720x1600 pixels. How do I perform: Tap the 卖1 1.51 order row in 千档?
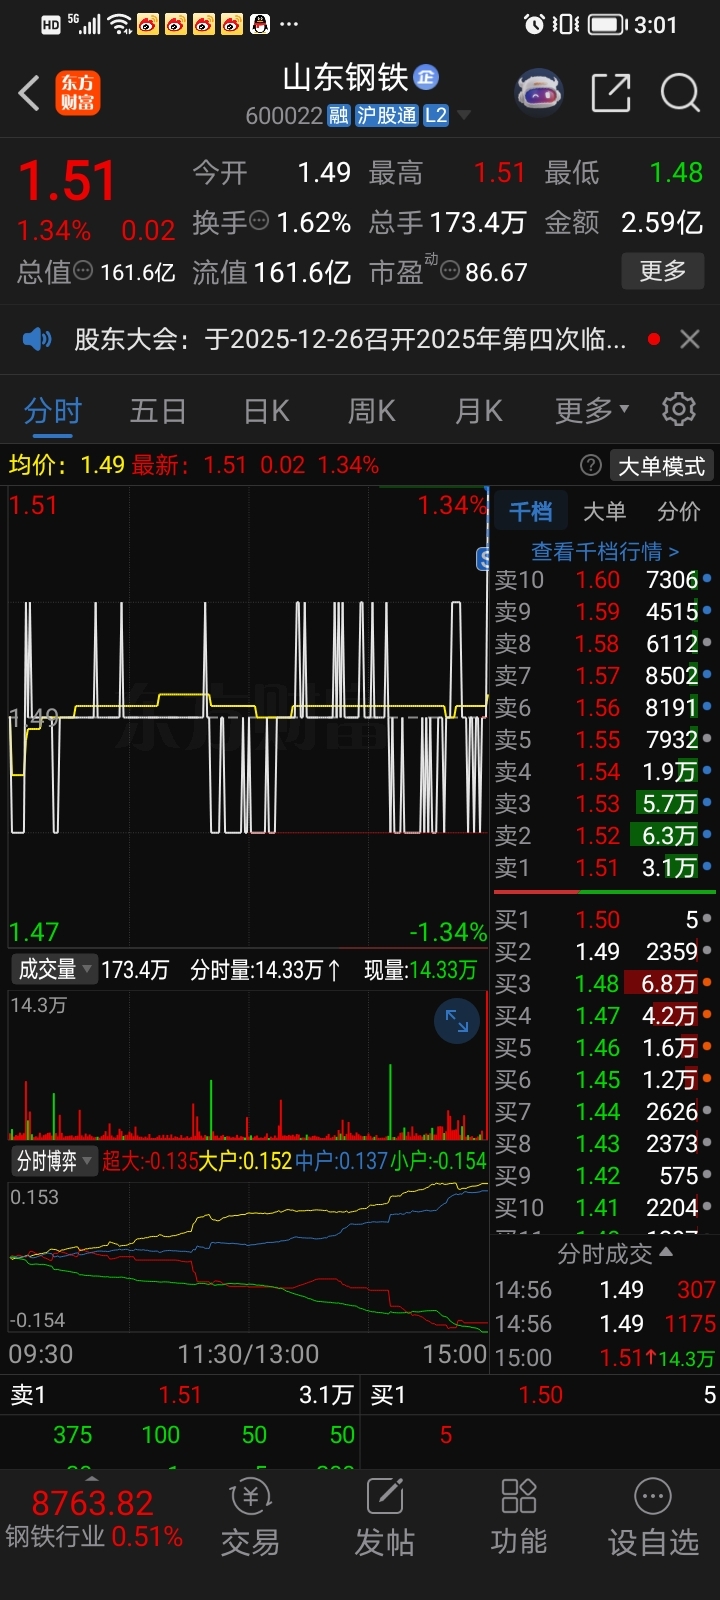pyautogui.click(x=604, y=868)
